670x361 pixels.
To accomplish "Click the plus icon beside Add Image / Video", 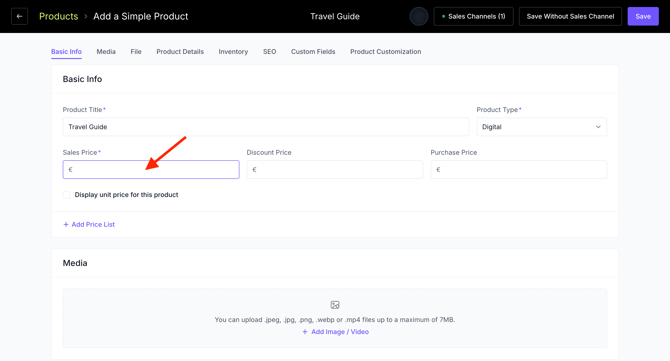I will pyautogui.click(x=305, y=332).
